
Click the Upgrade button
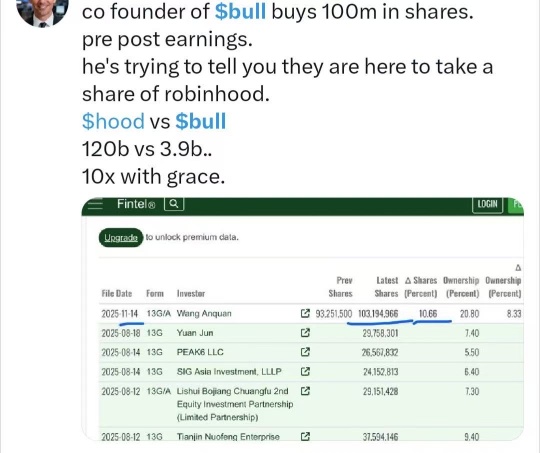point(121,238)
